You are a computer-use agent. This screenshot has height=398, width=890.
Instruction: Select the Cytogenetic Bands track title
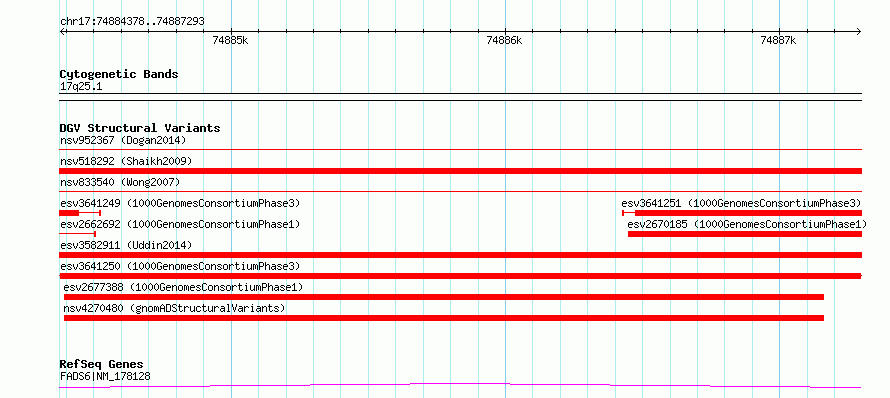[x=119, y=74]
